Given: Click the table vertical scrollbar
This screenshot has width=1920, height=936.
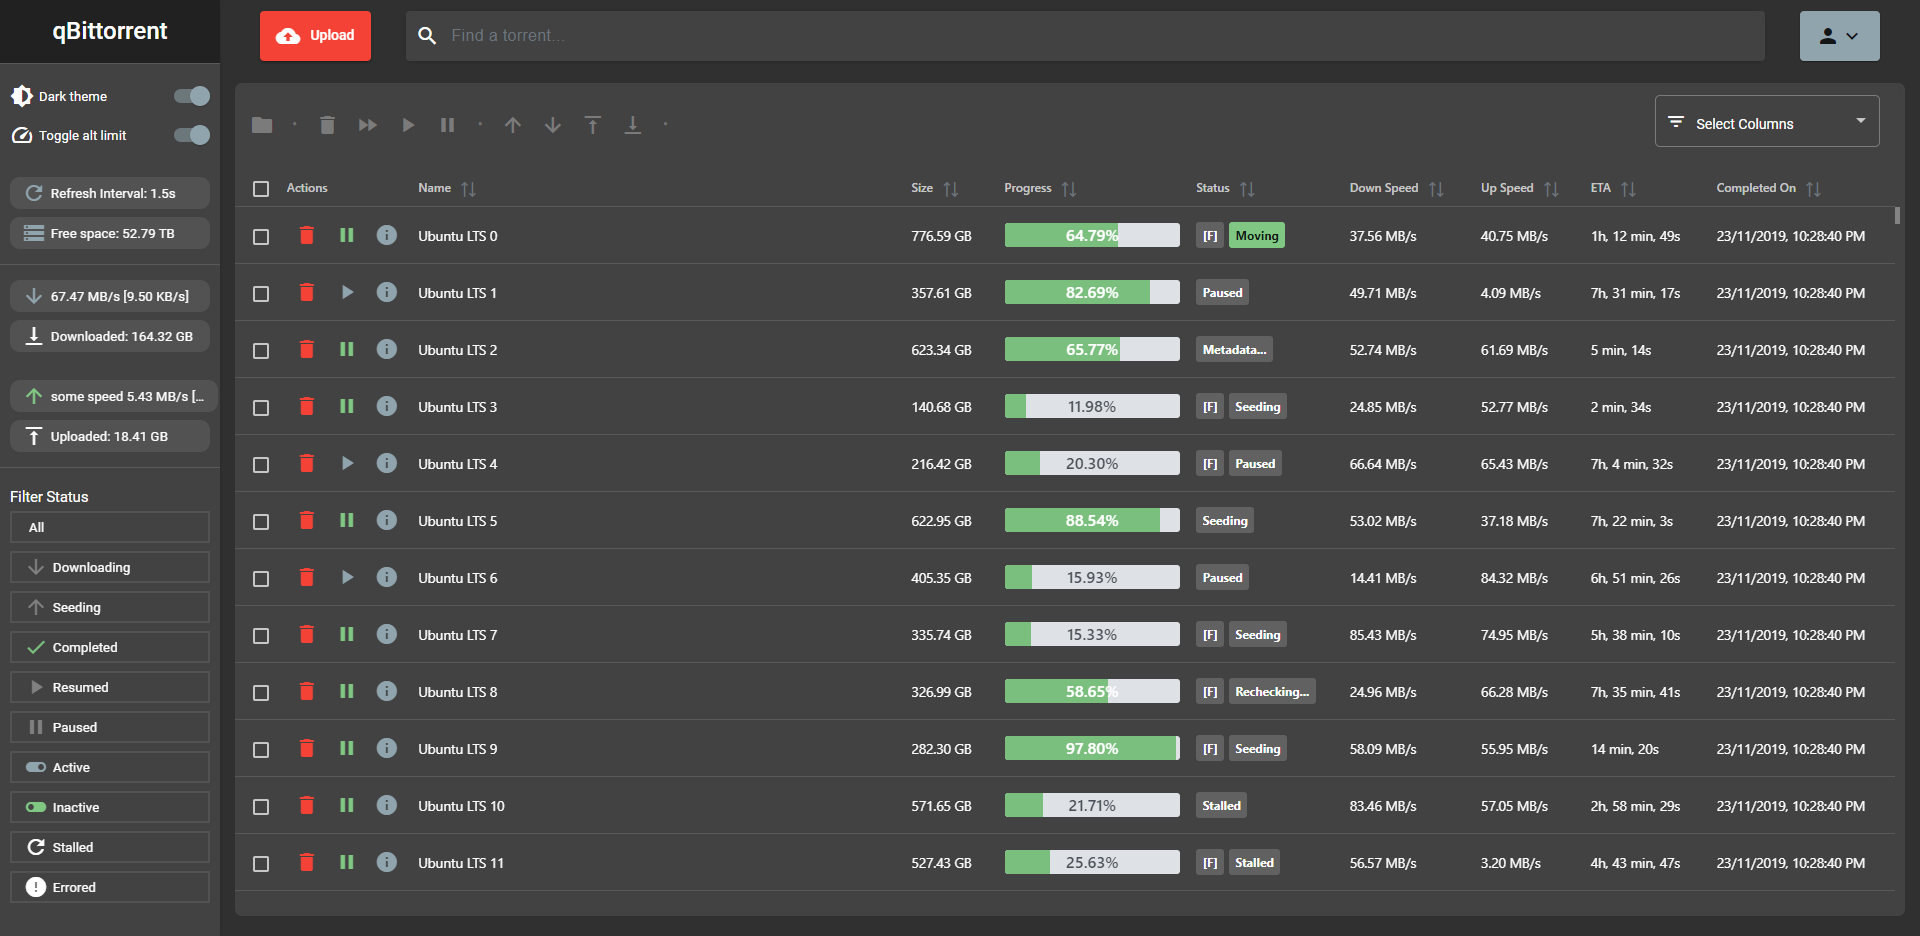Looking at the screenshot, I should (x=1897, y=215).
